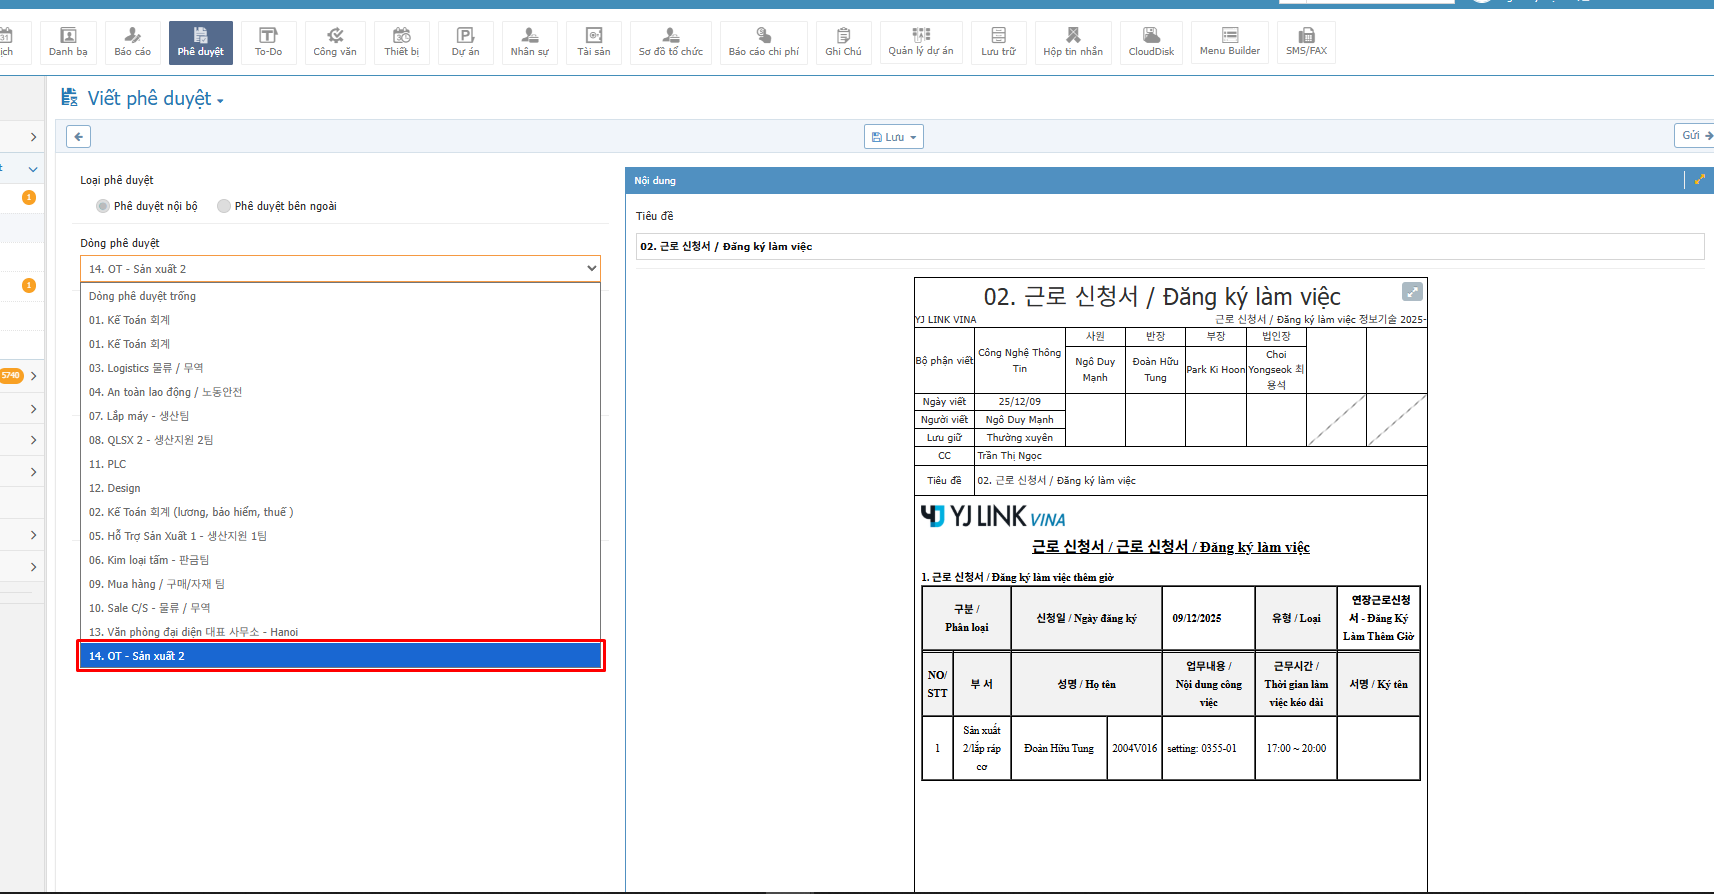Maximize the Nội dung panel
Viewport: 1714px width, 894px height.
tap(1699, 180)
